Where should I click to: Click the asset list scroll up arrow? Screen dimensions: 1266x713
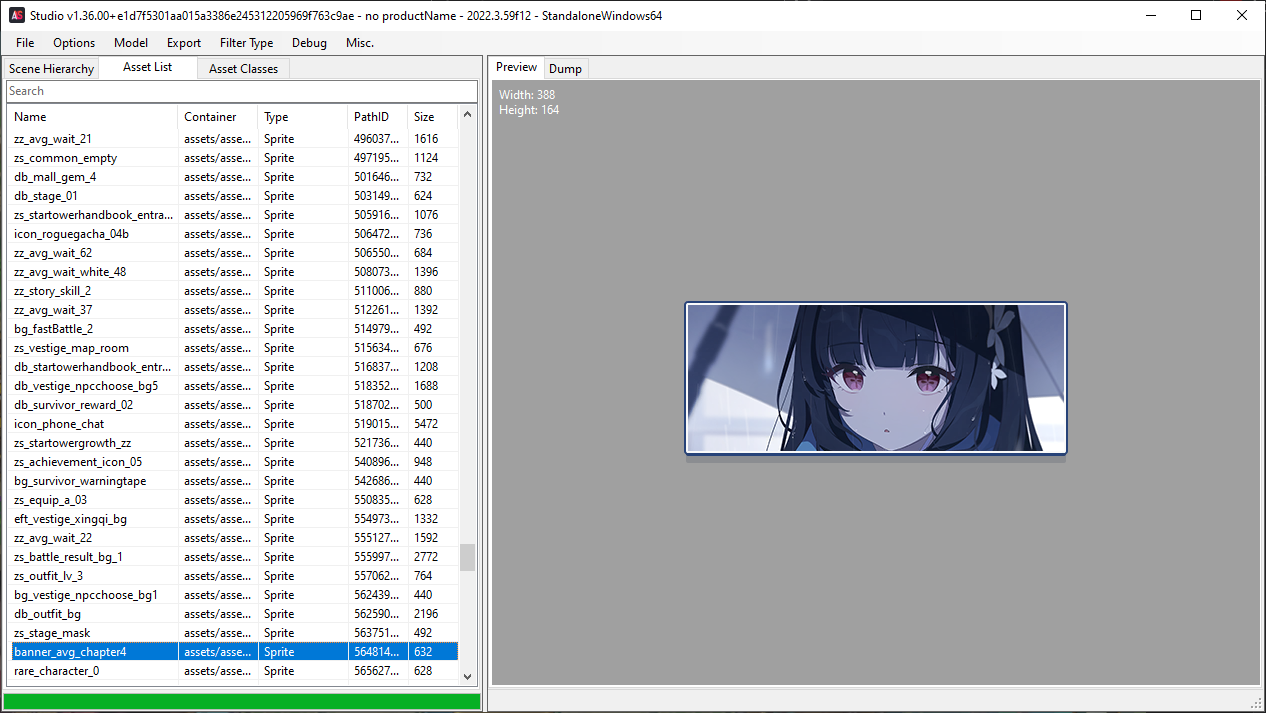[467, 115]
